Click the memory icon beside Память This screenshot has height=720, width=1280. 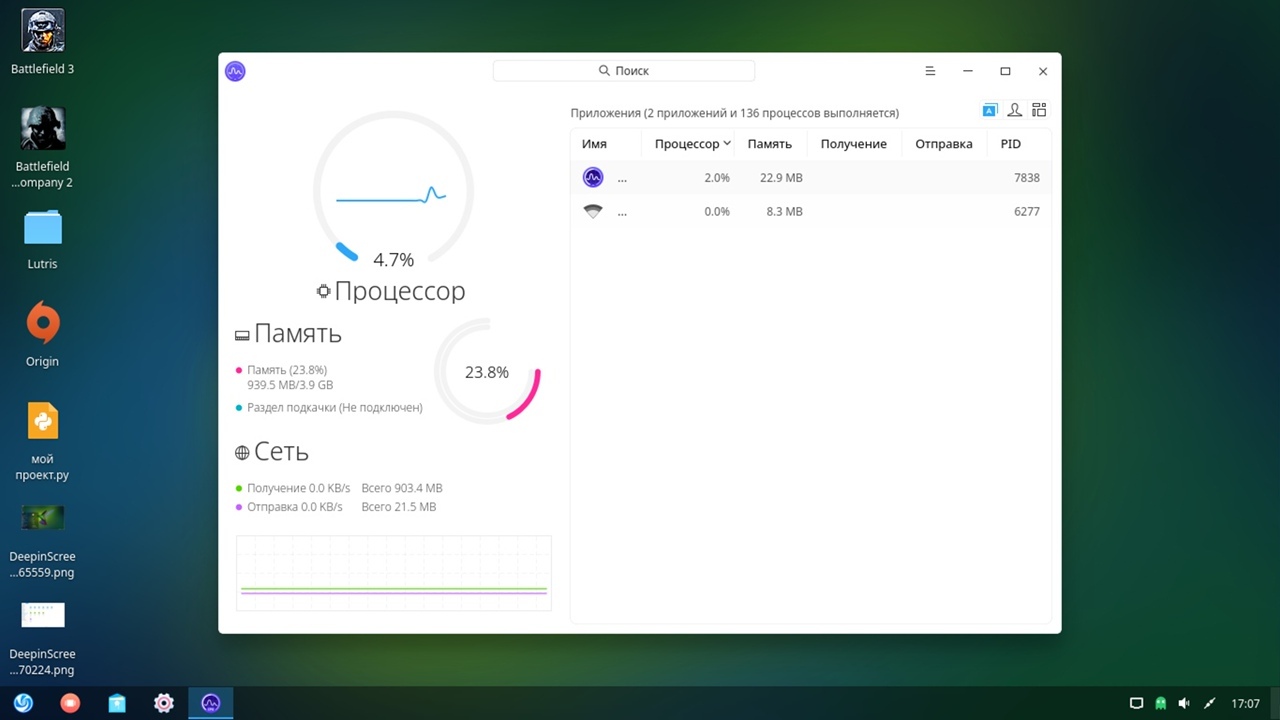pyautogui.click(x=242, y=335)
